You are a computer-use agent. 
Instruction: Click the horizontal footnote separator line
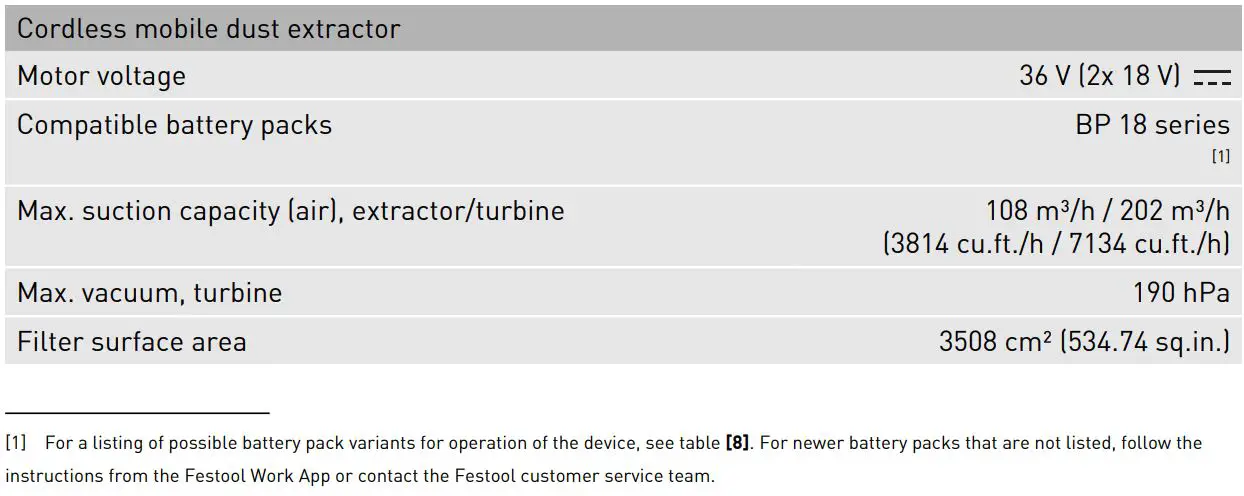pos(137,412)
